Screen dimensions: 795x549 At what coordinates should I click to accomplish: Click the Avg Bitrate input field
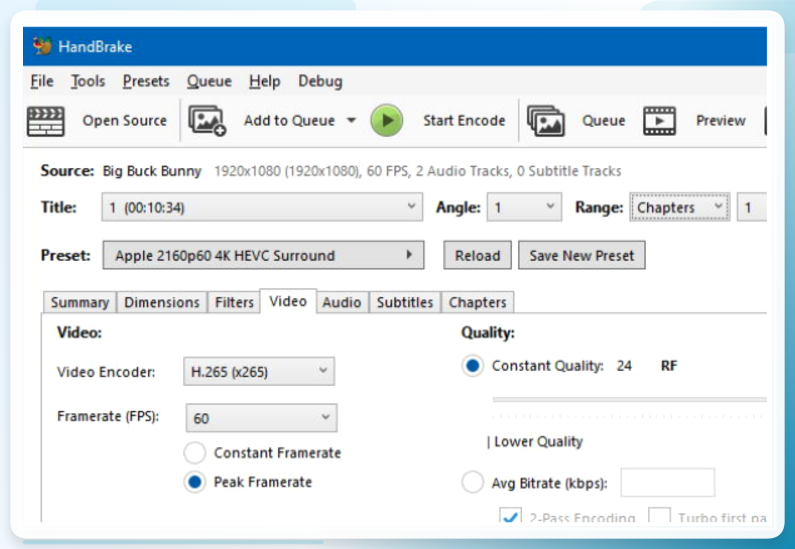(668, 483)
